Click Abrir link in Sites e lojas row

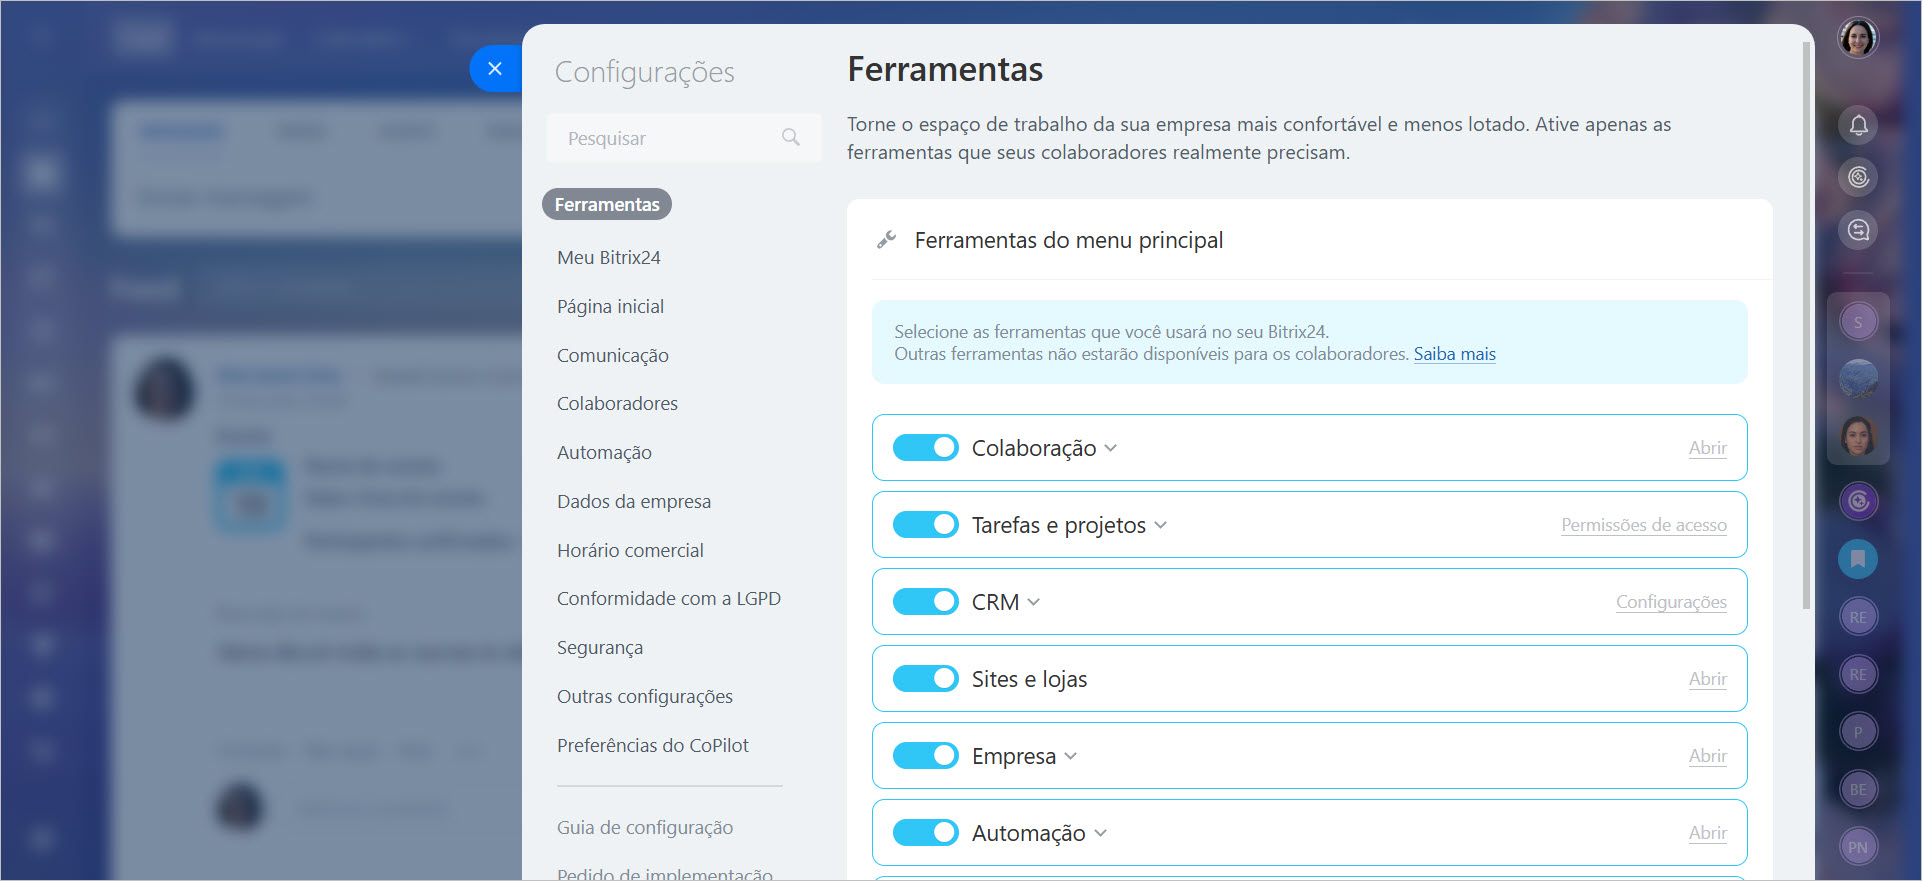tap(1707, 679)
